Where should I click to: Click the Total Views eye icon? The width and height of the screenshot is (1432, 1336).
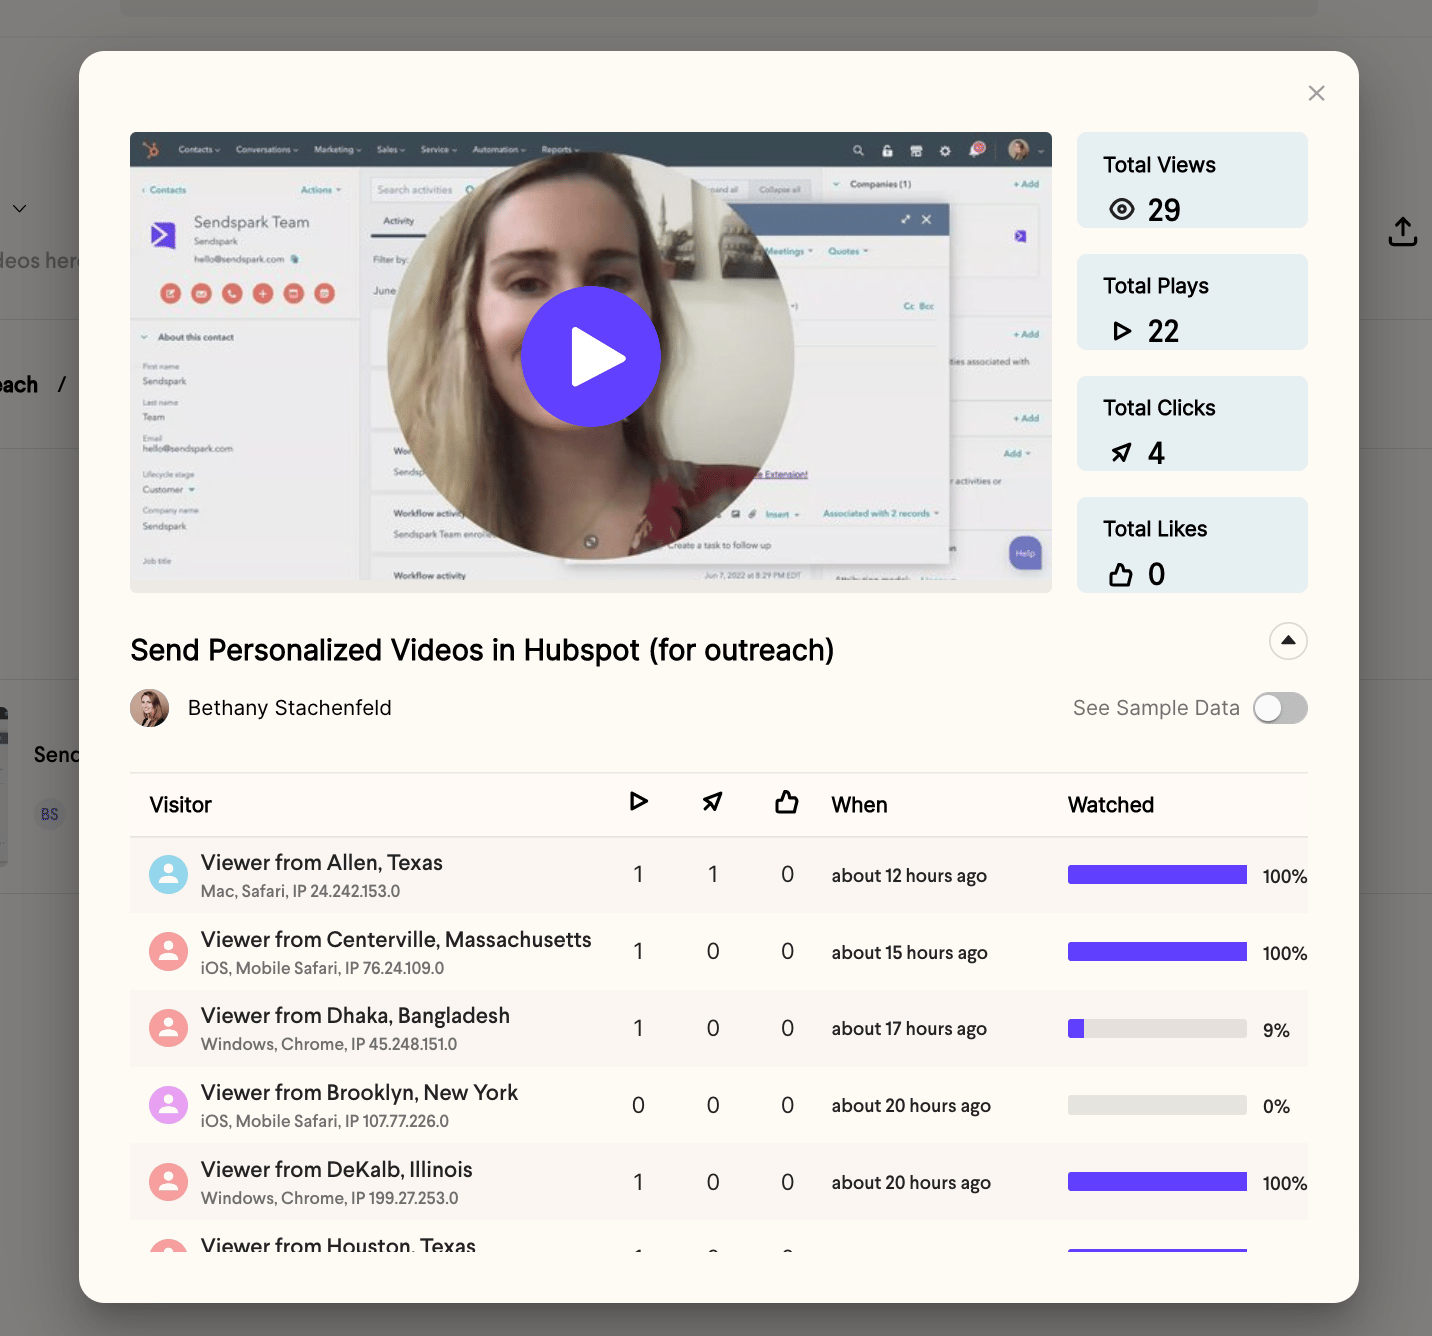pos(1122,209)
